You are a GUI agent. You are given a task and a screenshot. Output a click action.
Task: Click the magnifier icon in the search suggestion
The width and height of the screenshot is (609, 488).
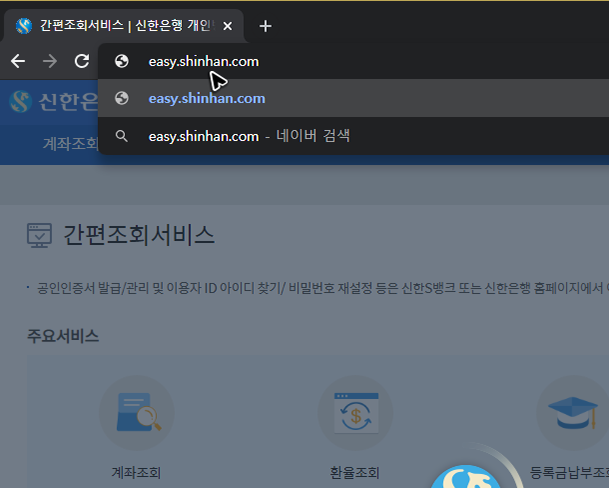[122, 136]
